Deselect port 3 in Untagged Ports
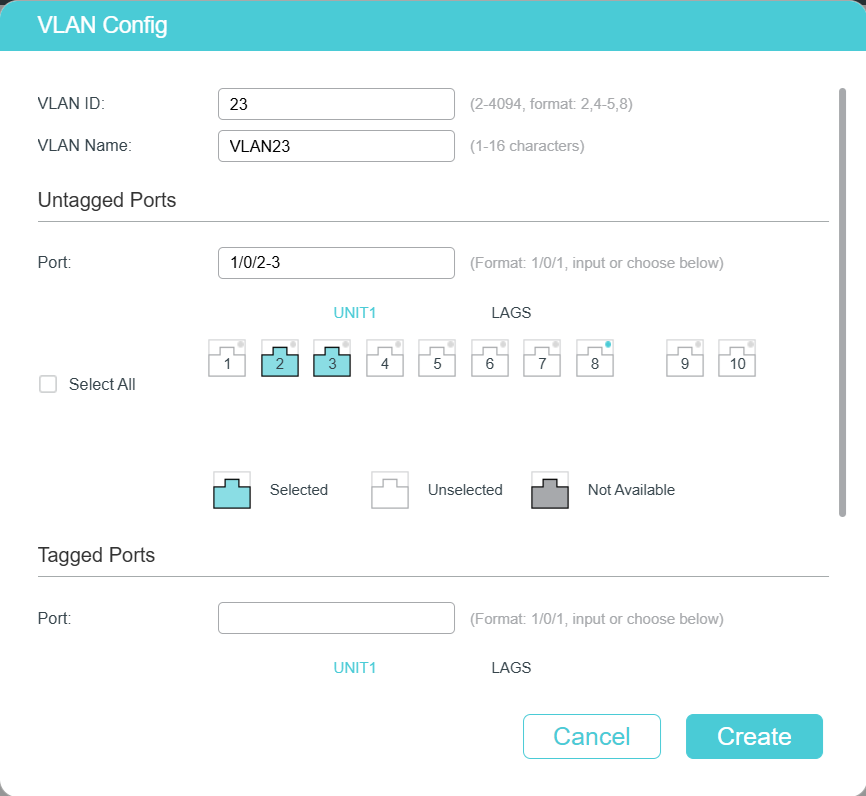 click(332, 359)
